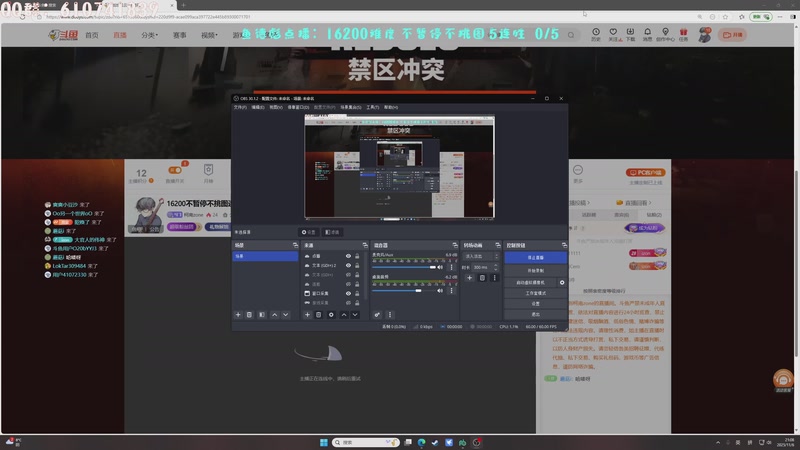Add a new scene in OBS Scenes panel

tap(238, 315)
